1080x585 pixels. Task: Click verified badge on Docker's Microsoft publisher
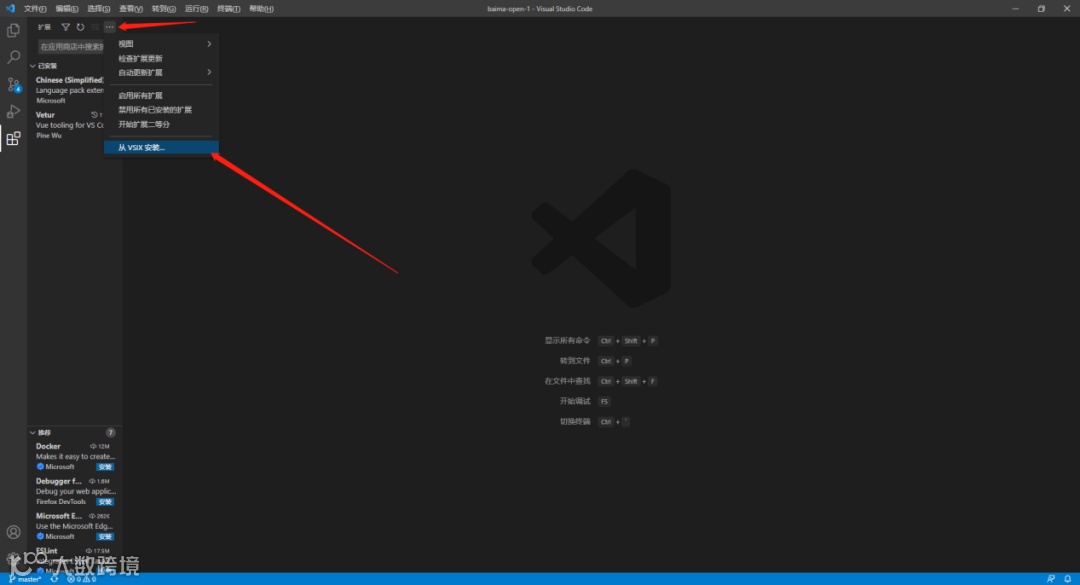tap(40, 466)
